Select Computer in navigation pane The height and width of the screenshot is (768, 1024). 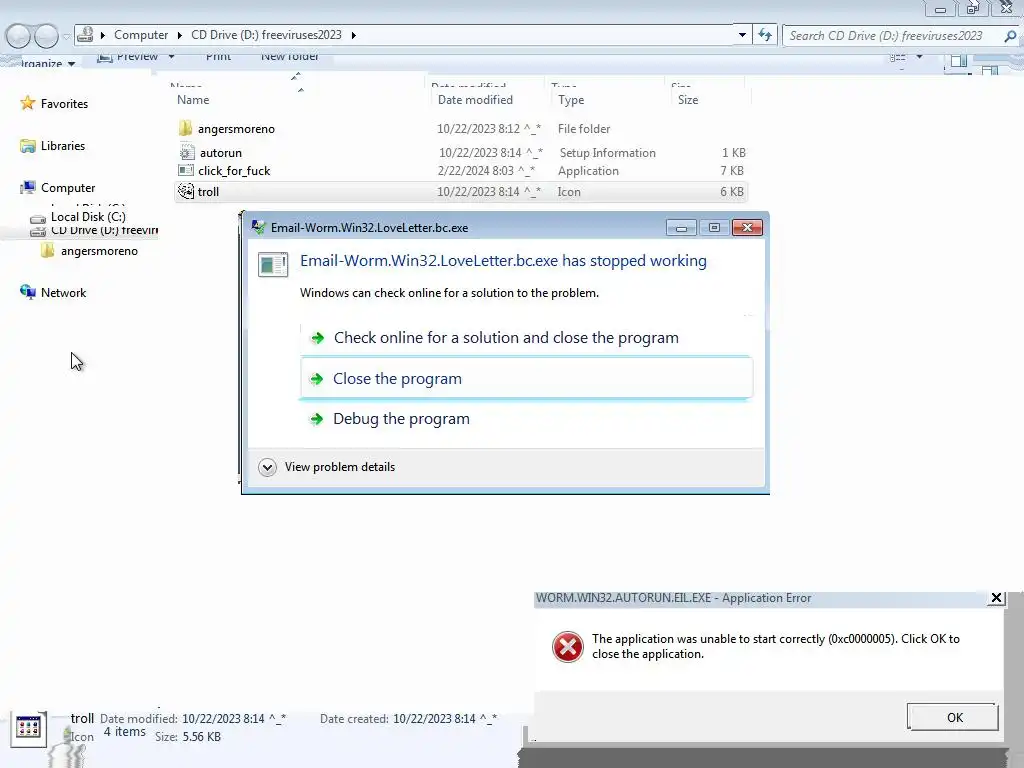68,187
